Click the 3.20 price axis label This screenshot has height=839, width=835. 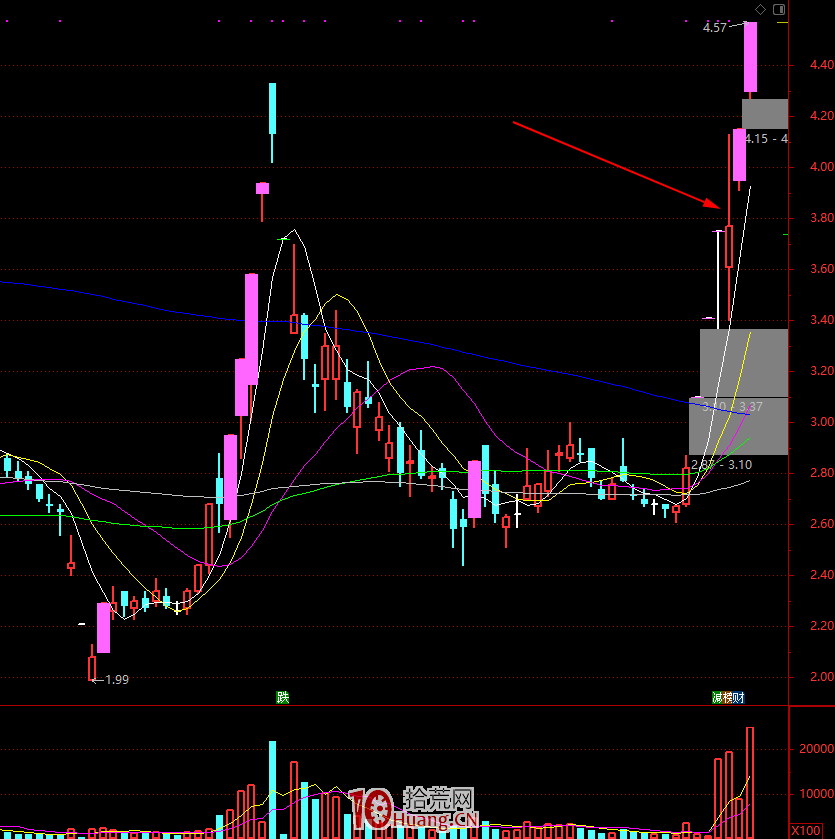[x=822, y=370]
